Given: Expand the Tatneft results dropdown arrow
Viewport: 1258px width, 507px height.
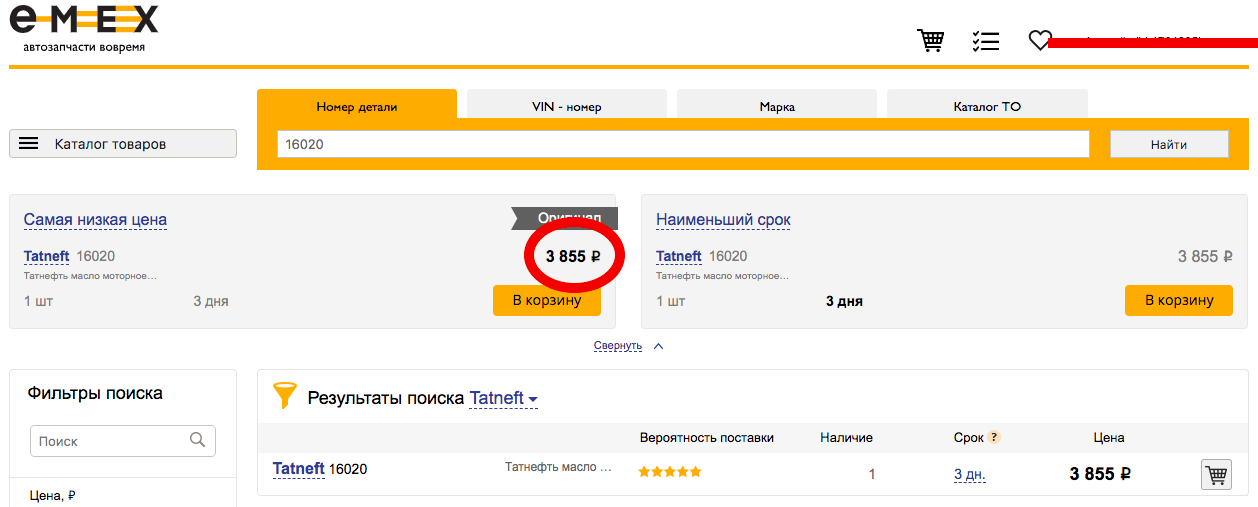Looking at the screenshot, I should click(x=533, y=399).
